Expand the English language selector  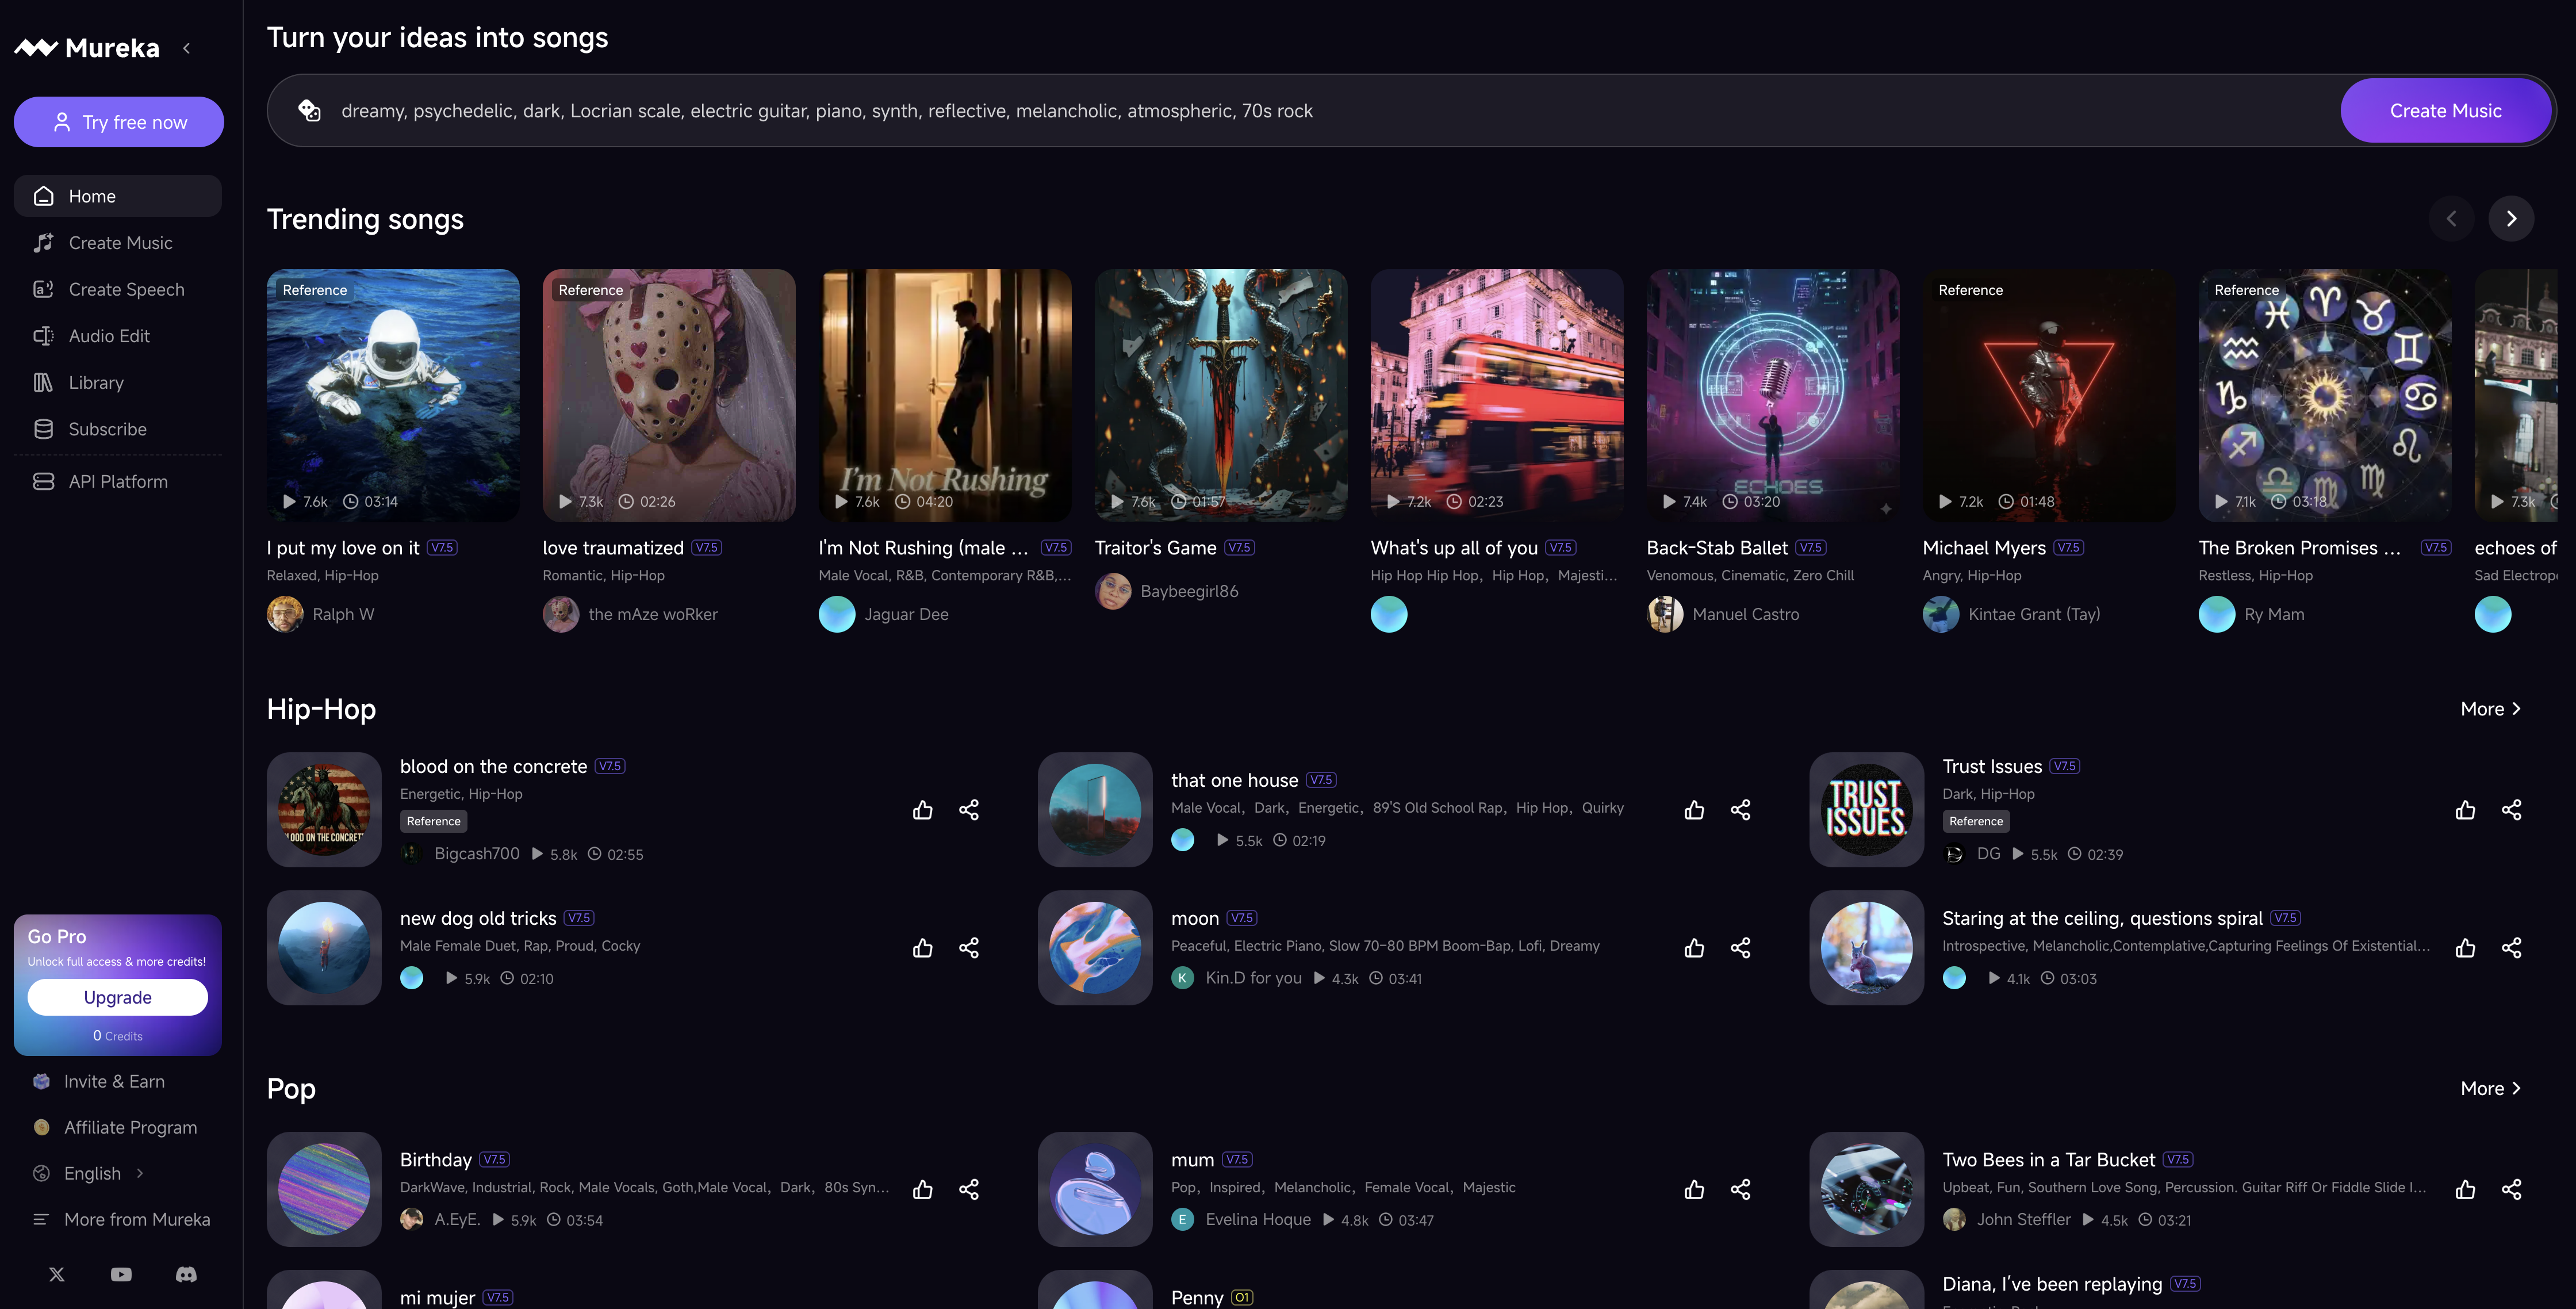click(x=93, y=1173)
